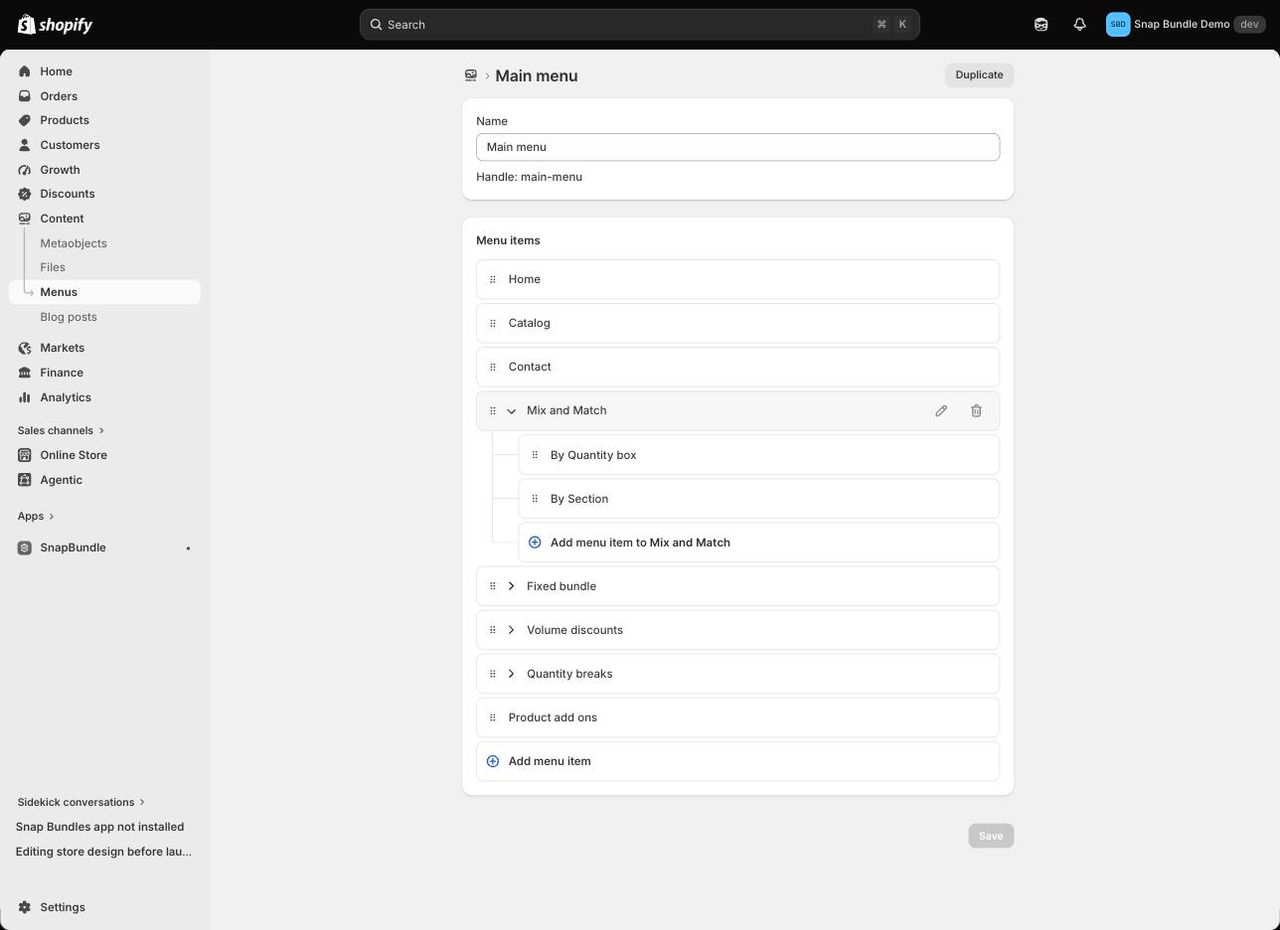Click the Save button
Image resolution: width=1280 pixels, height=930 pixels.
(x=991, y=836)
